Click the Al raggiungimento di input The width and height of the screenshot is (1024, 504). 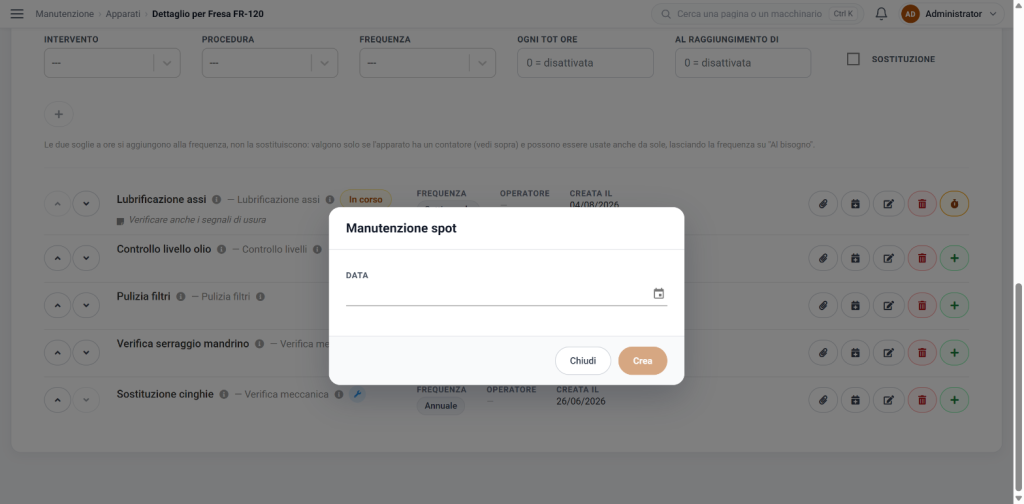[x=743, y=63]
